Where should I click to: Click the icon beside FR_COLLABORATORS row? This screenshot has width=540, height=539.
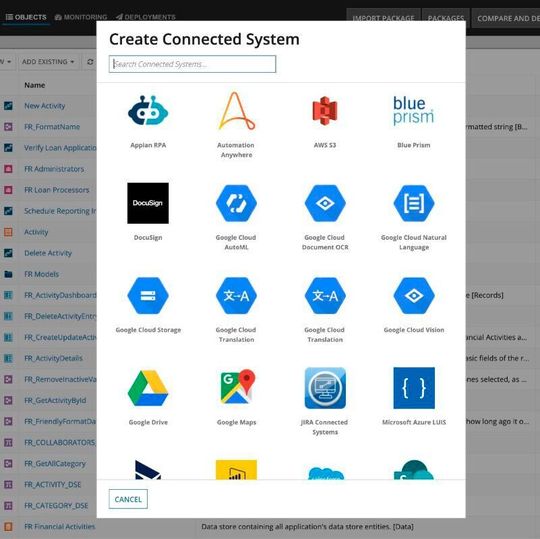[8, 442]
